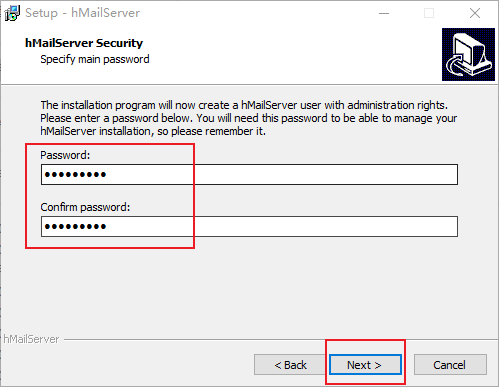Go back with the < Back button
Image resolution: width=499 pixels, height=387 pixels.
click(290, 365)
